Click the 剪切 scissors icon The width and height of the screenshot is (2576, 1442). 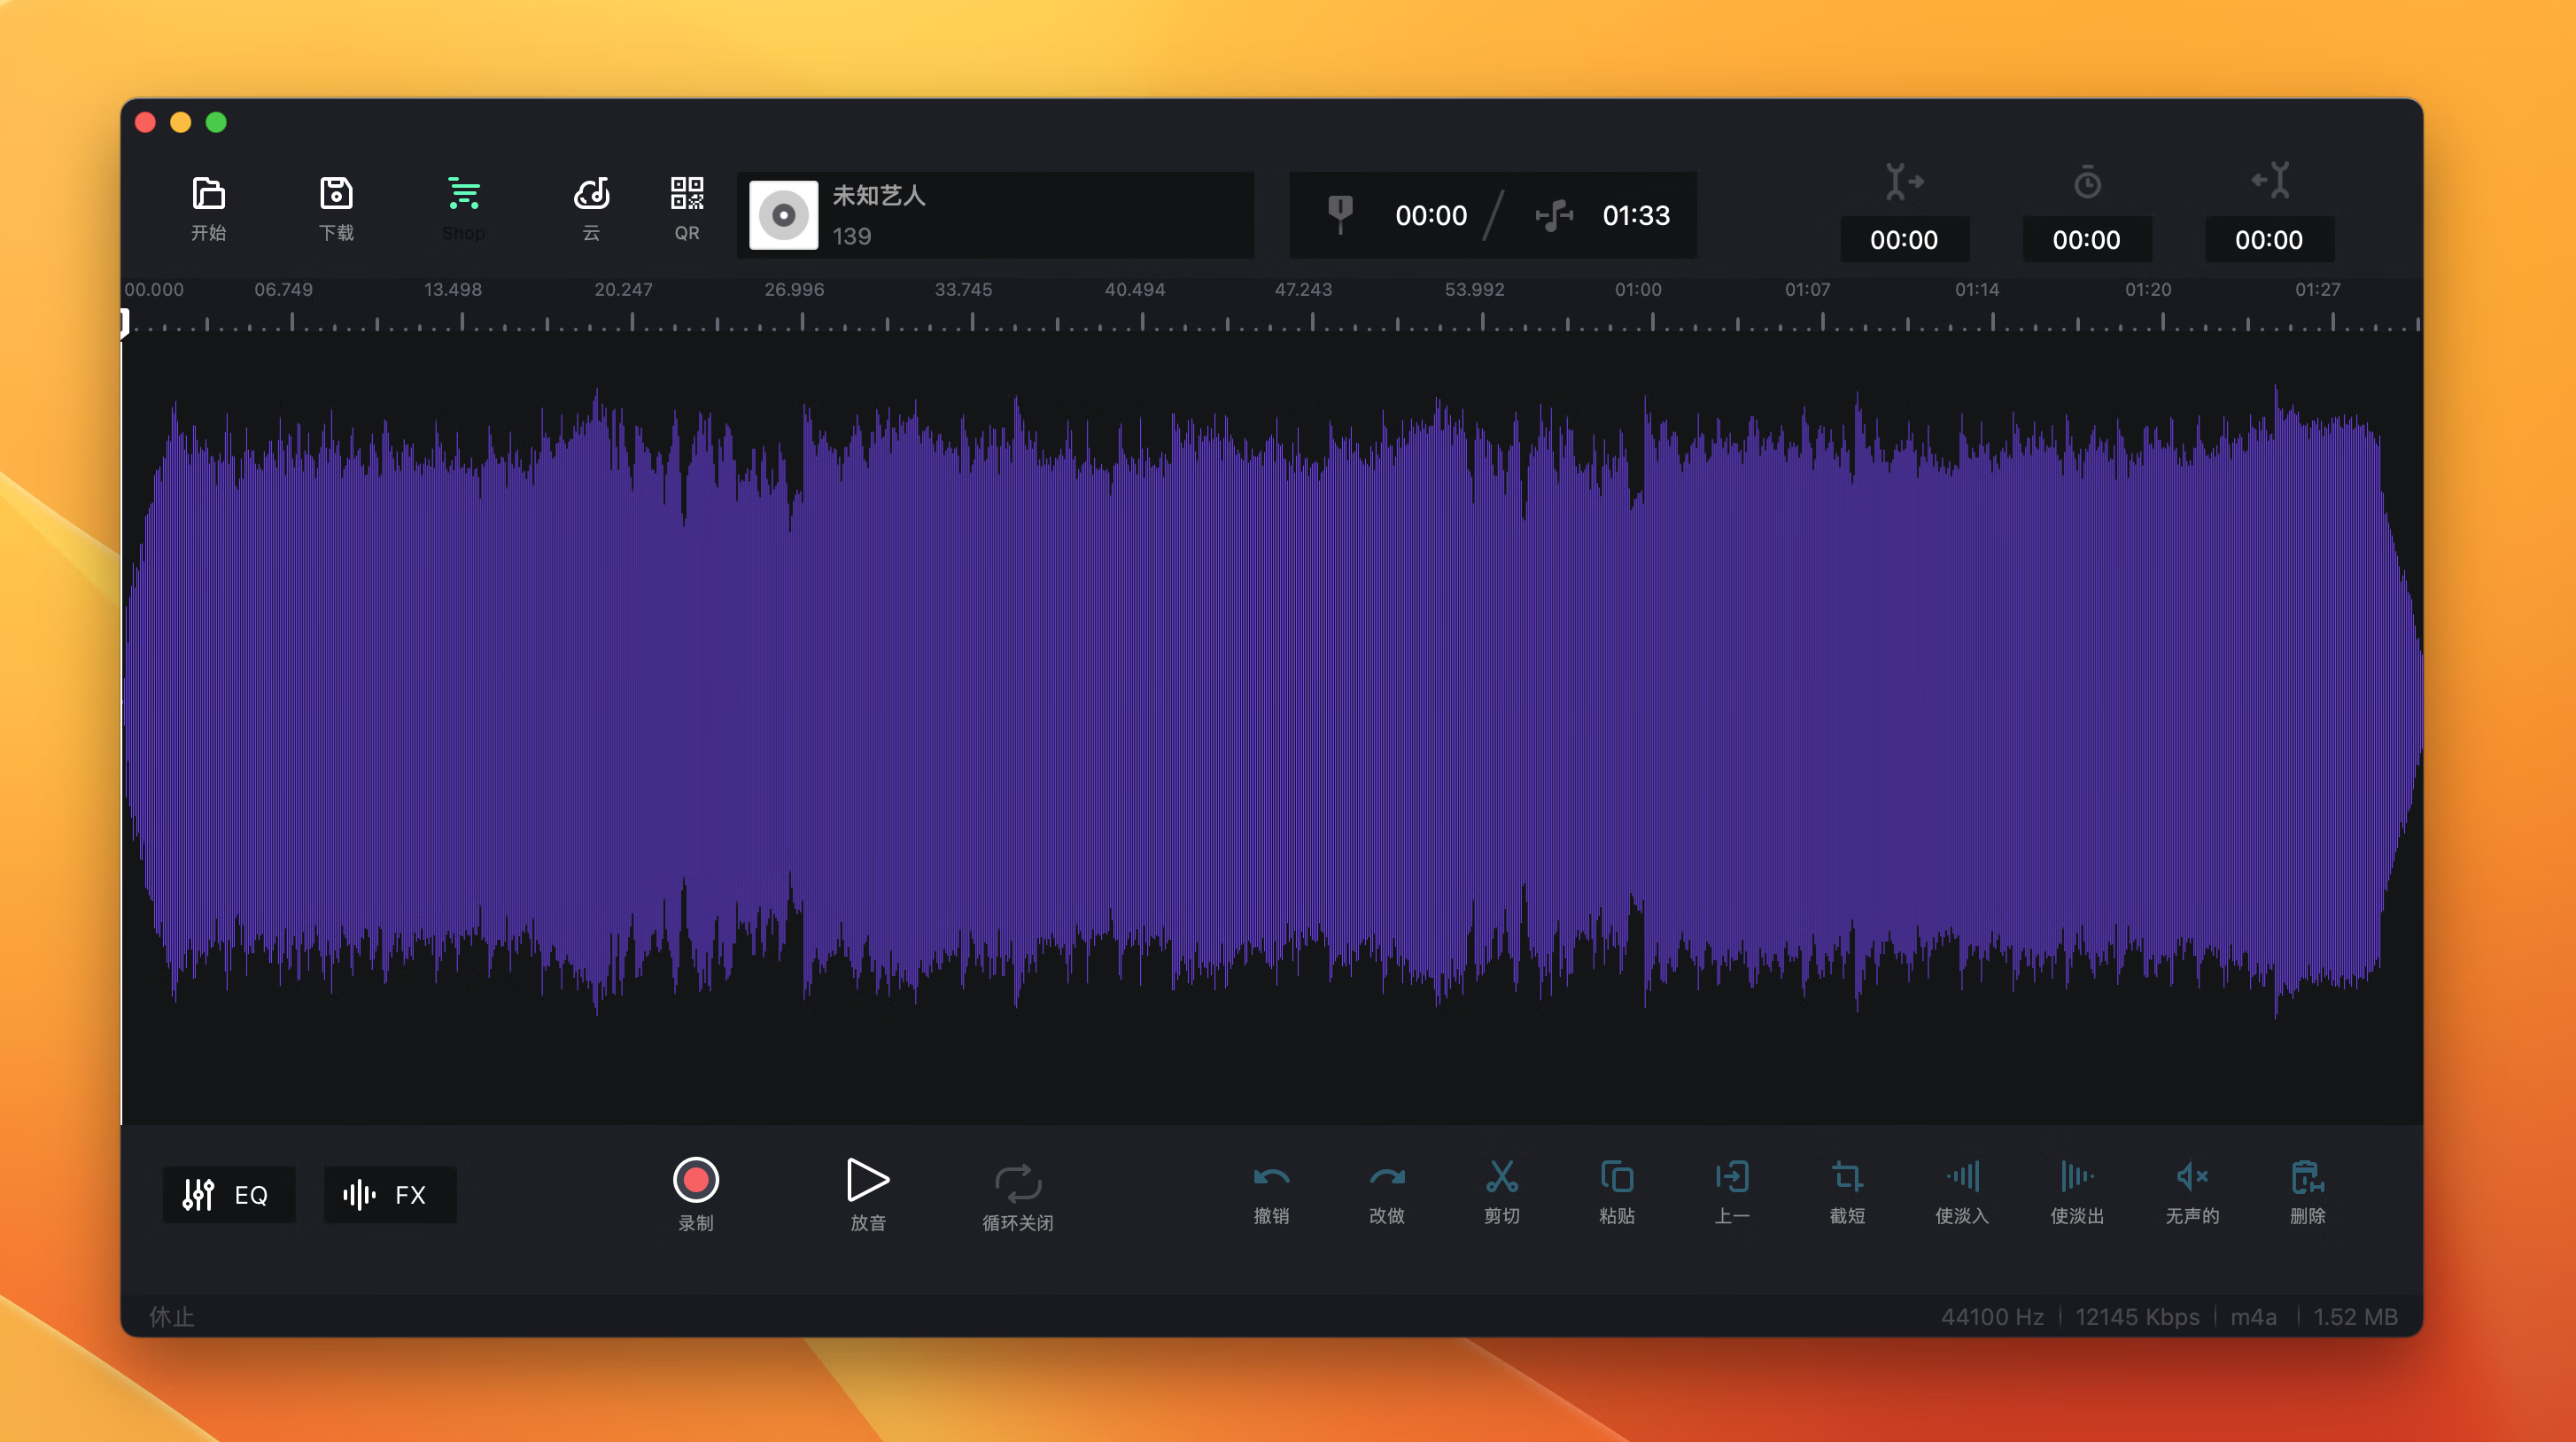click(1501, 1178)
